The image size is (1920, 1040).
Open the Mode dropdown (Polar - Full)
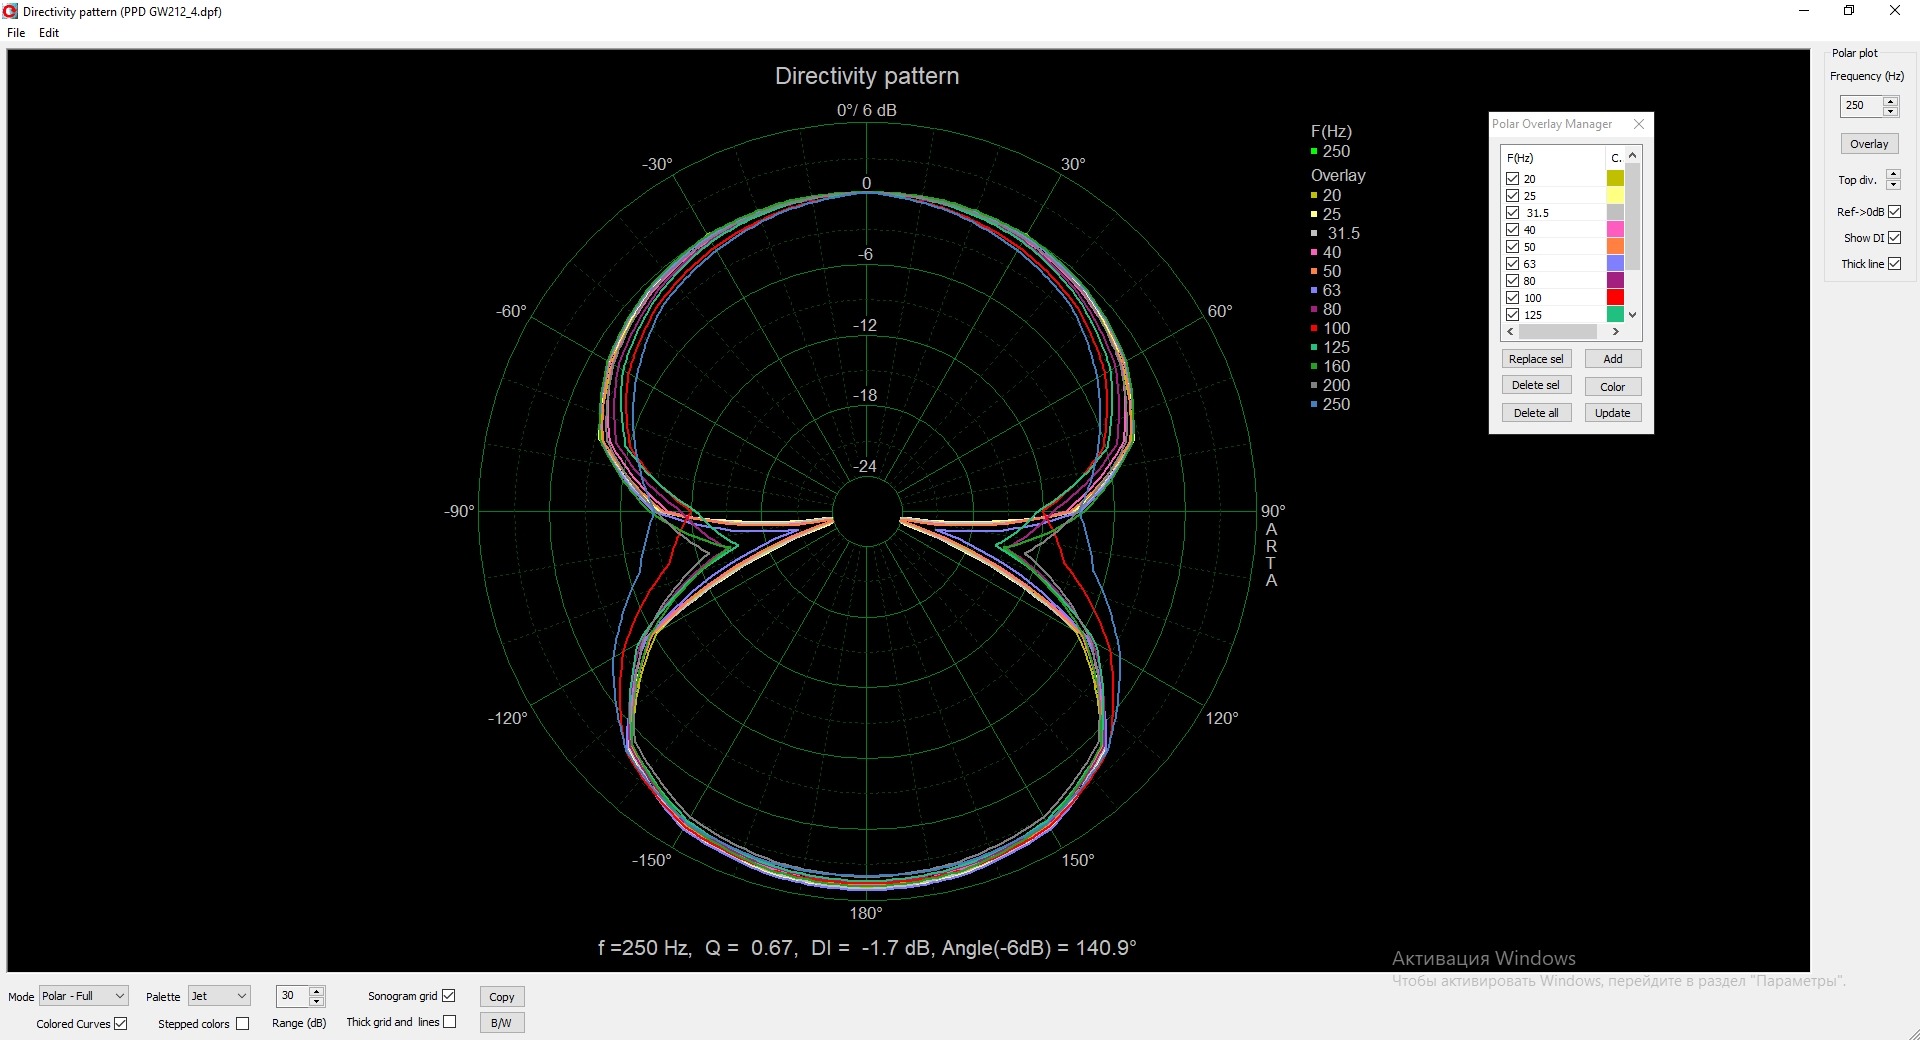(x=84, y=996)
